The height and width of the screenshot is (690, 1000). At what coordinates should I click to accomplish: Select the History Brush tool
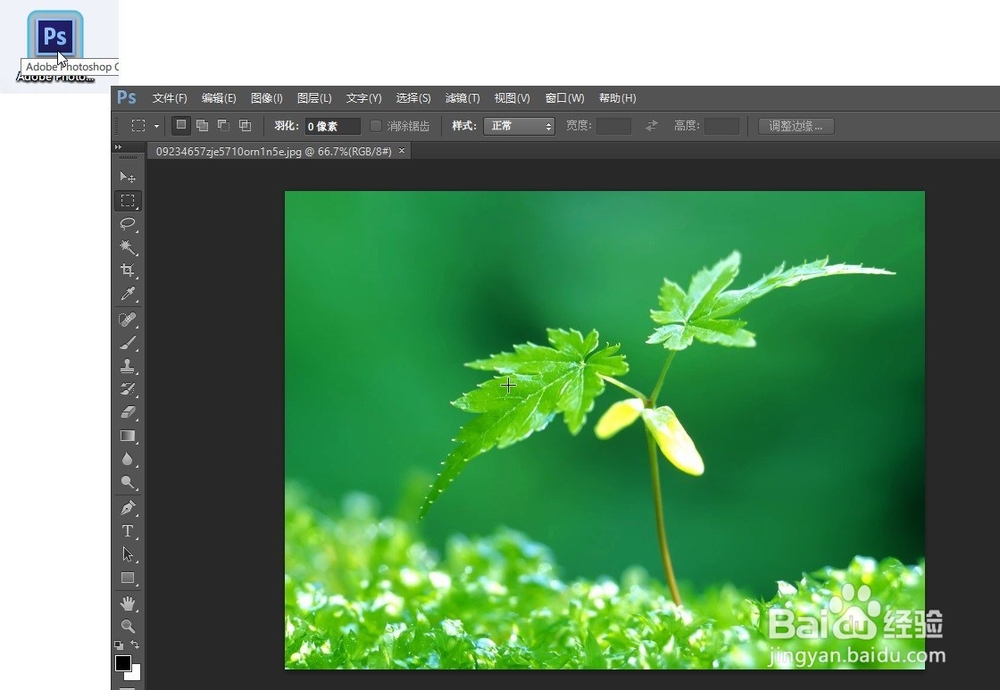point(128,389)
